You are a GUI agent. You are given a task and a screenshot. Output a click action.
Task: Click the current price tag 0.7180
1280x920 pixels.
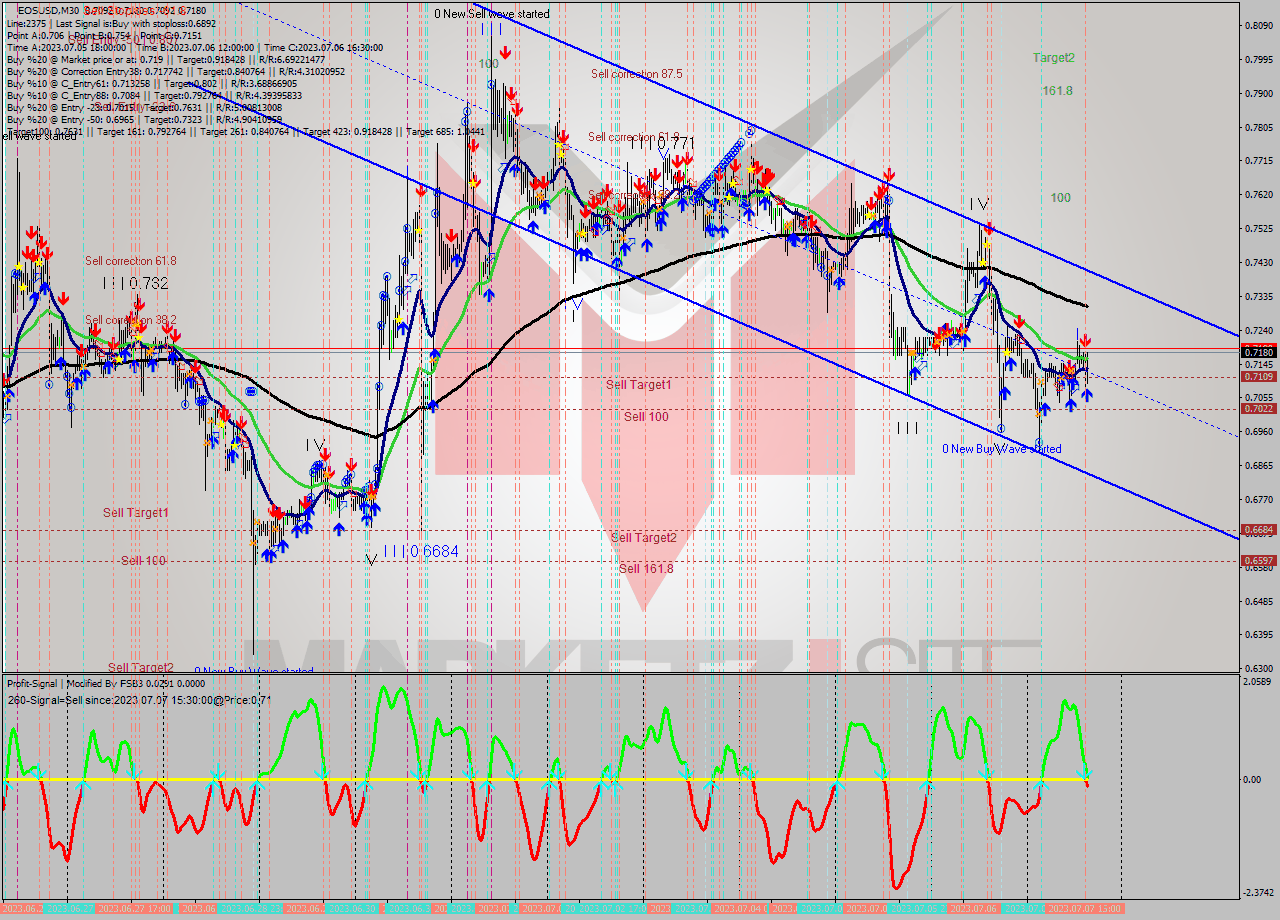click(1257, 352)
